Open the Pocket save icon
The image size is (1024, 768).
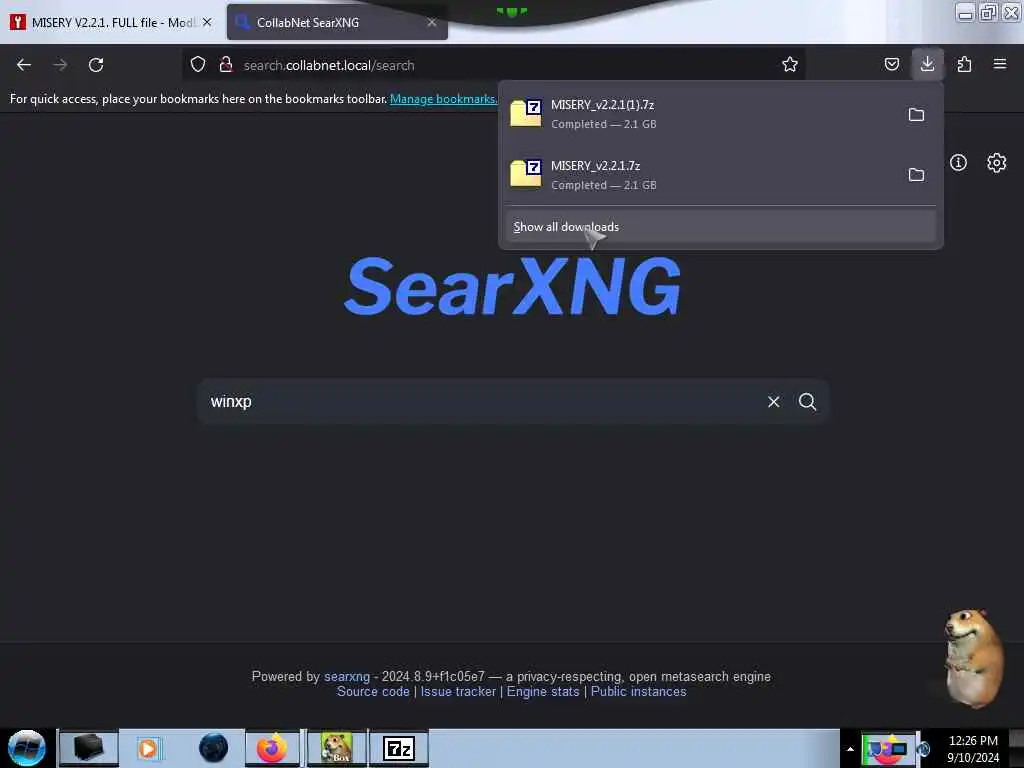(891, 64)
